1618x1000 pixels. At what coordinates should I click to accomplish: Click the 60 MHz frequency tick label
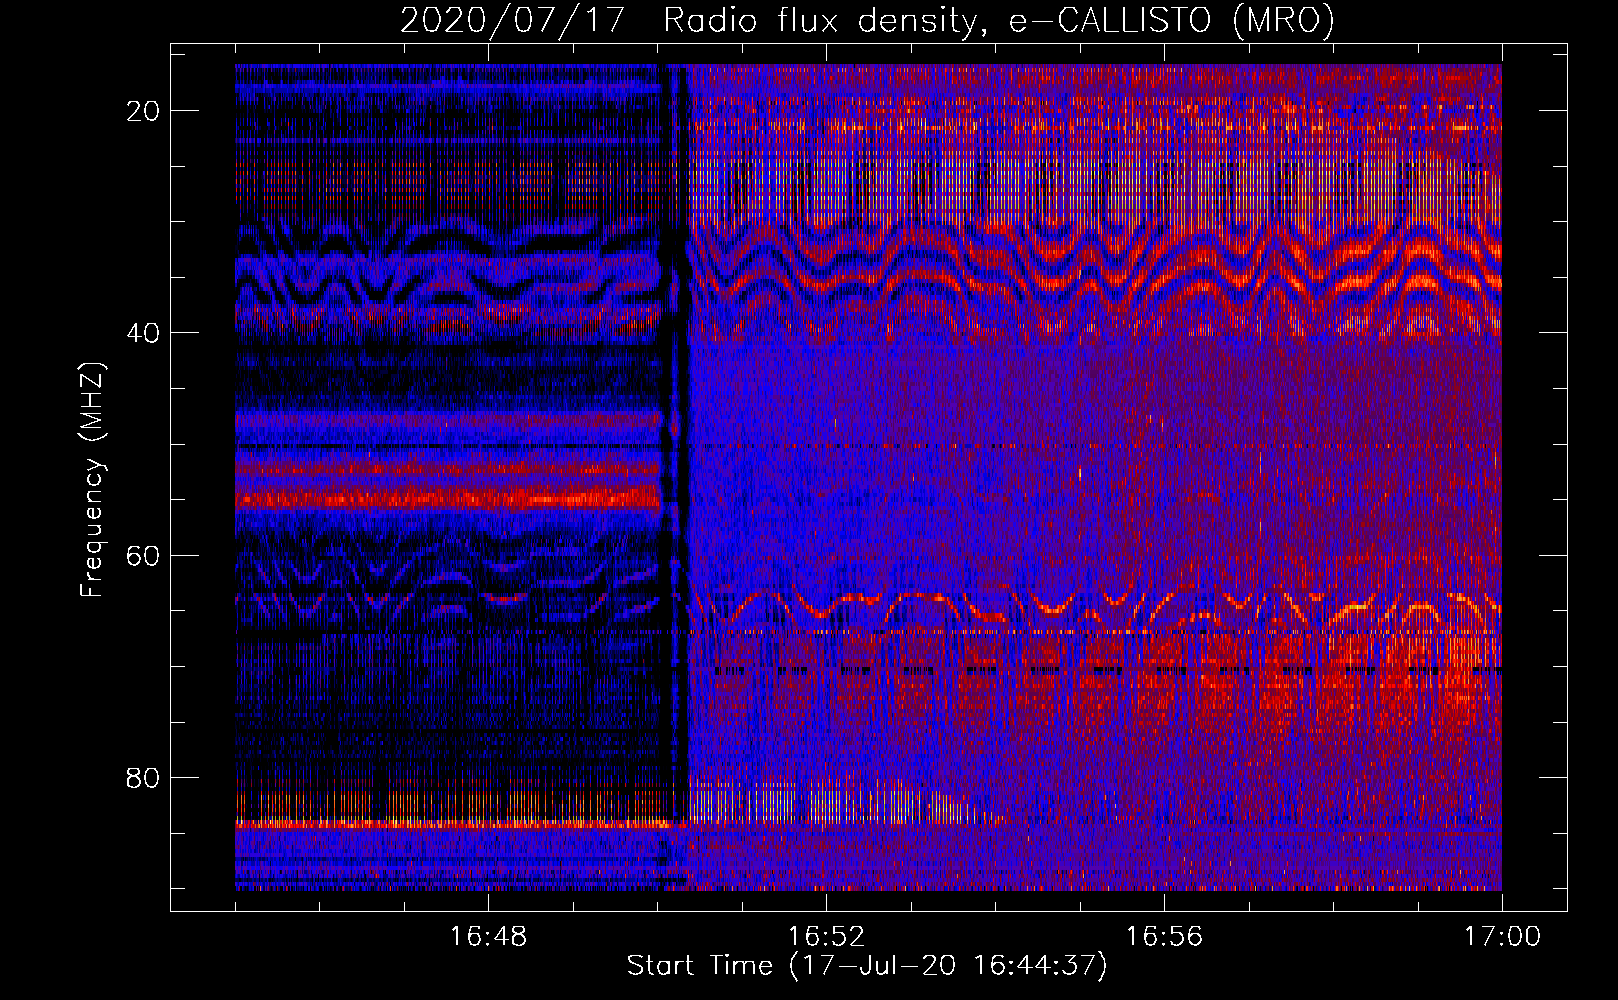pos(144,555)
